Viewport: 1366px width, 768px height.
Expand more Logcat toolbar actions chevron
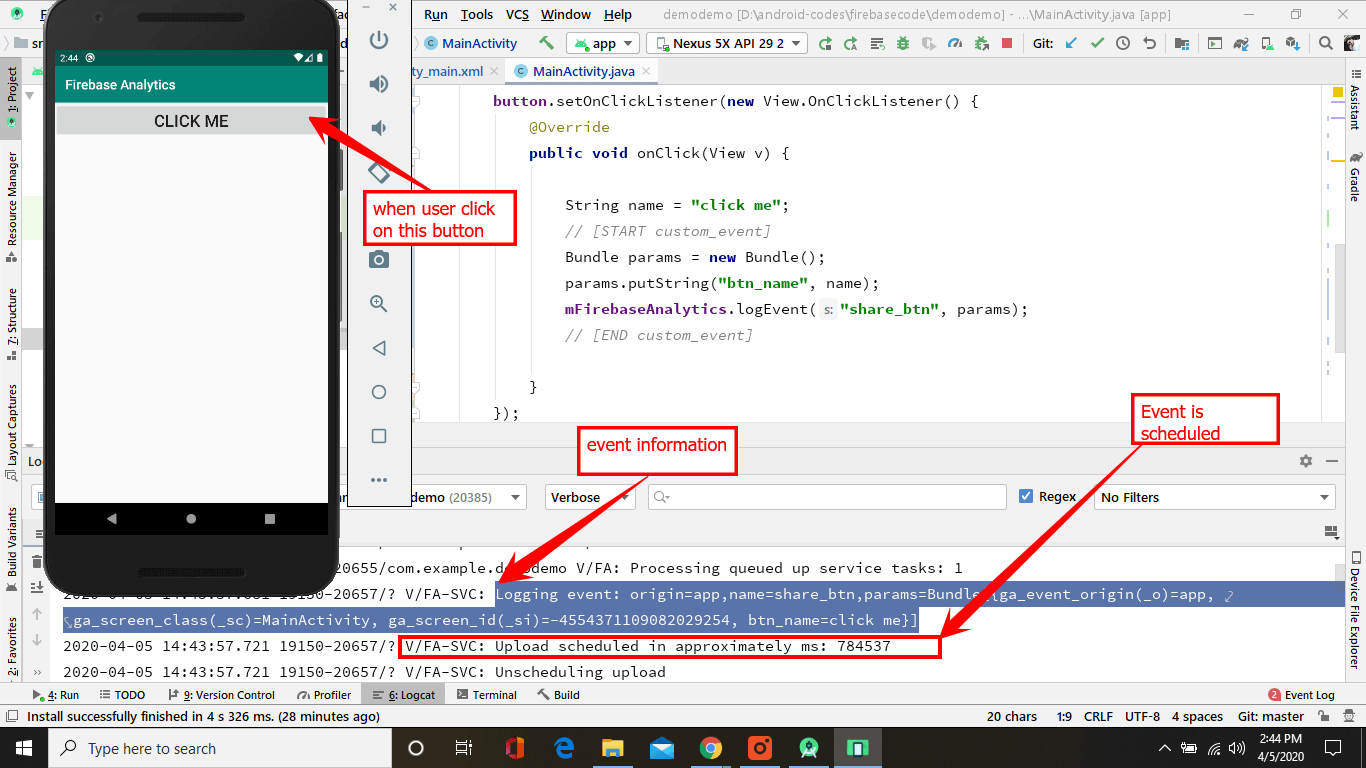click(38, 672)
